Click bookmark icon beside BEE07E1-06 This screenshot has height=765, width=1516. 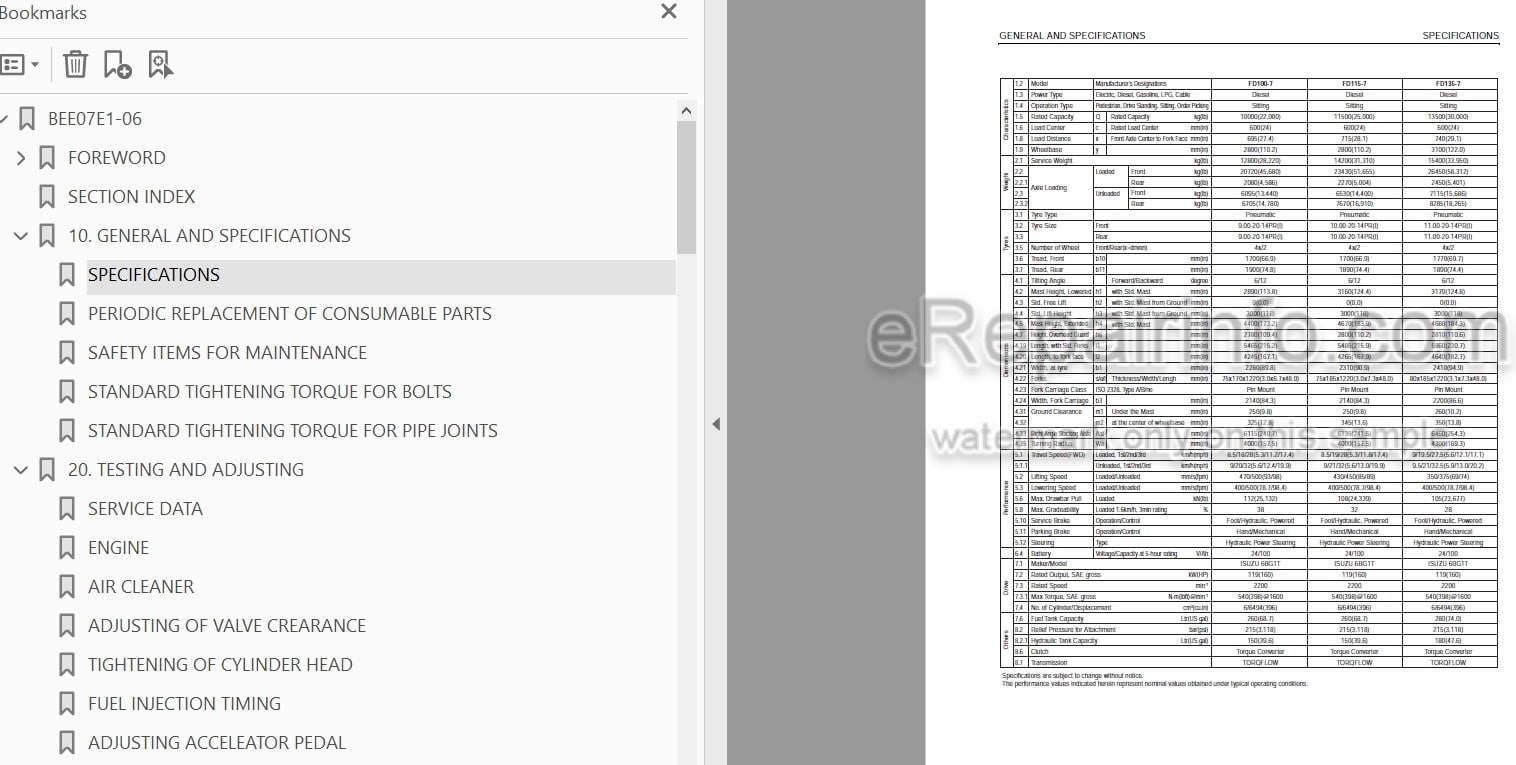26,119
